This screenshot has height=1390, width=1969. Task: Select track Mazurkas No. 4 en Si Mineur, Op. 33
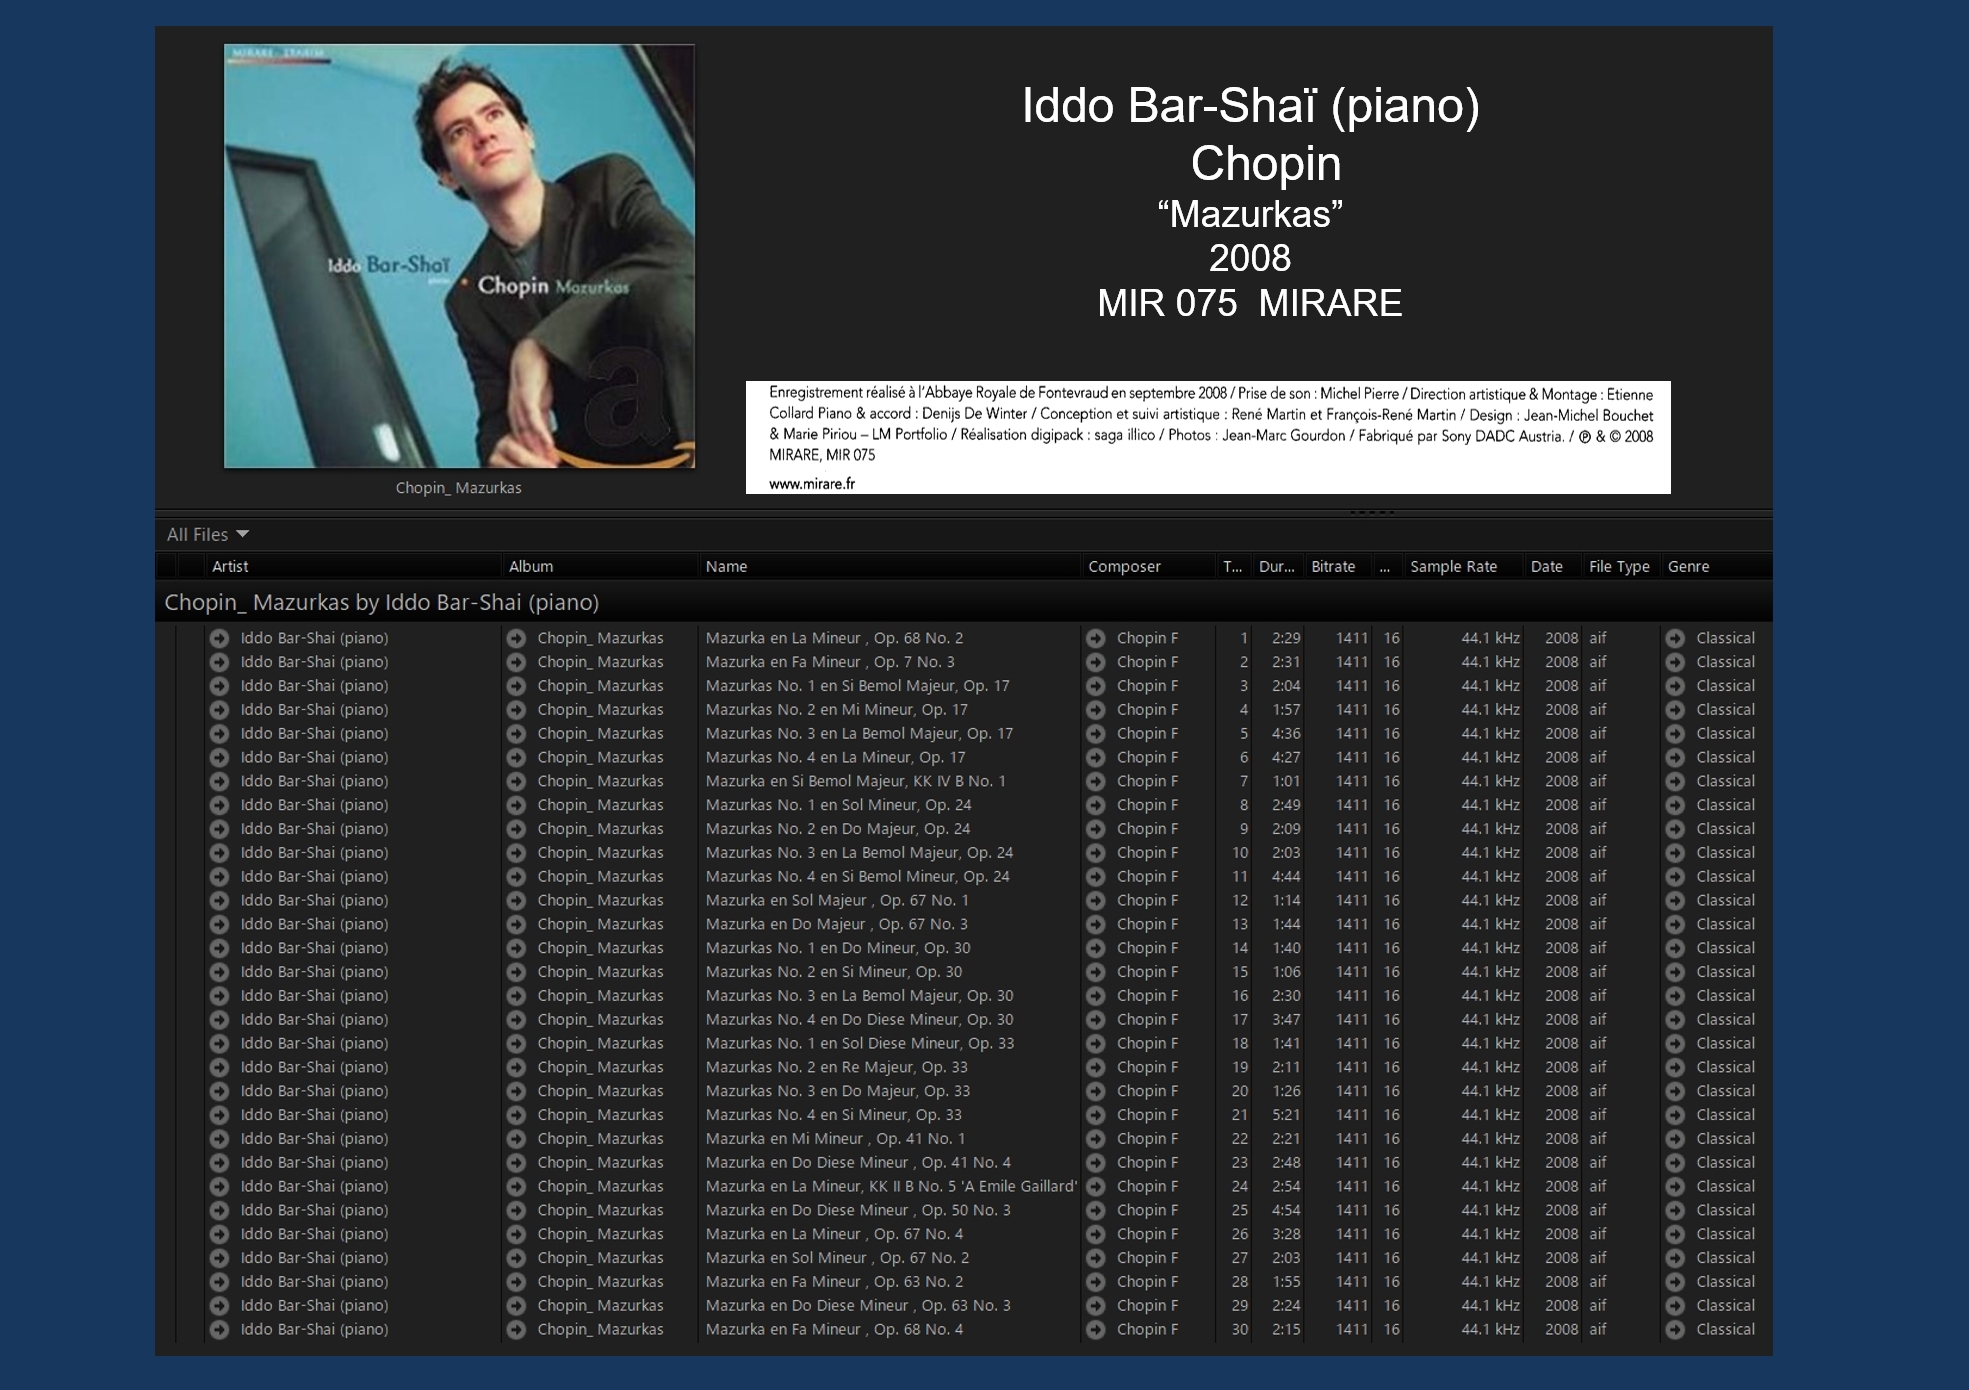tap(833, 1115)
